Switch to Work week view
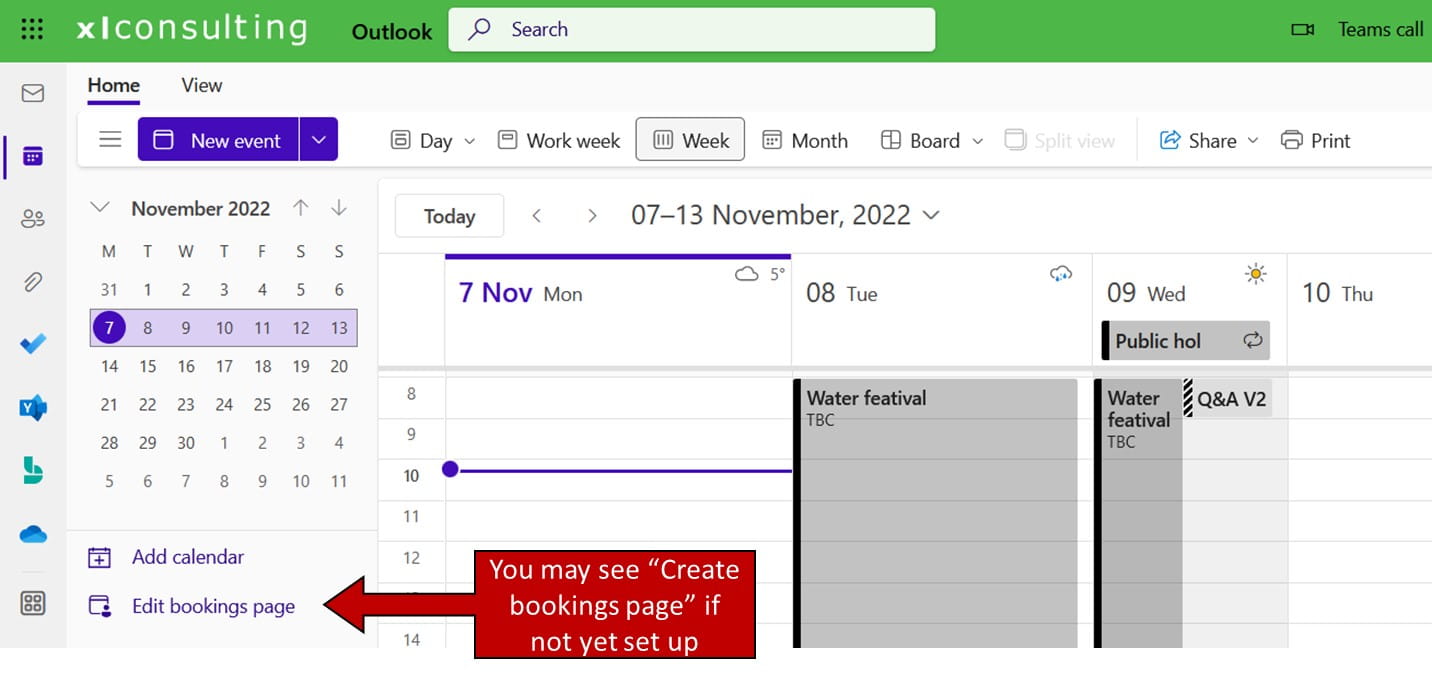Screen dimensions: 1432x677 559,141
